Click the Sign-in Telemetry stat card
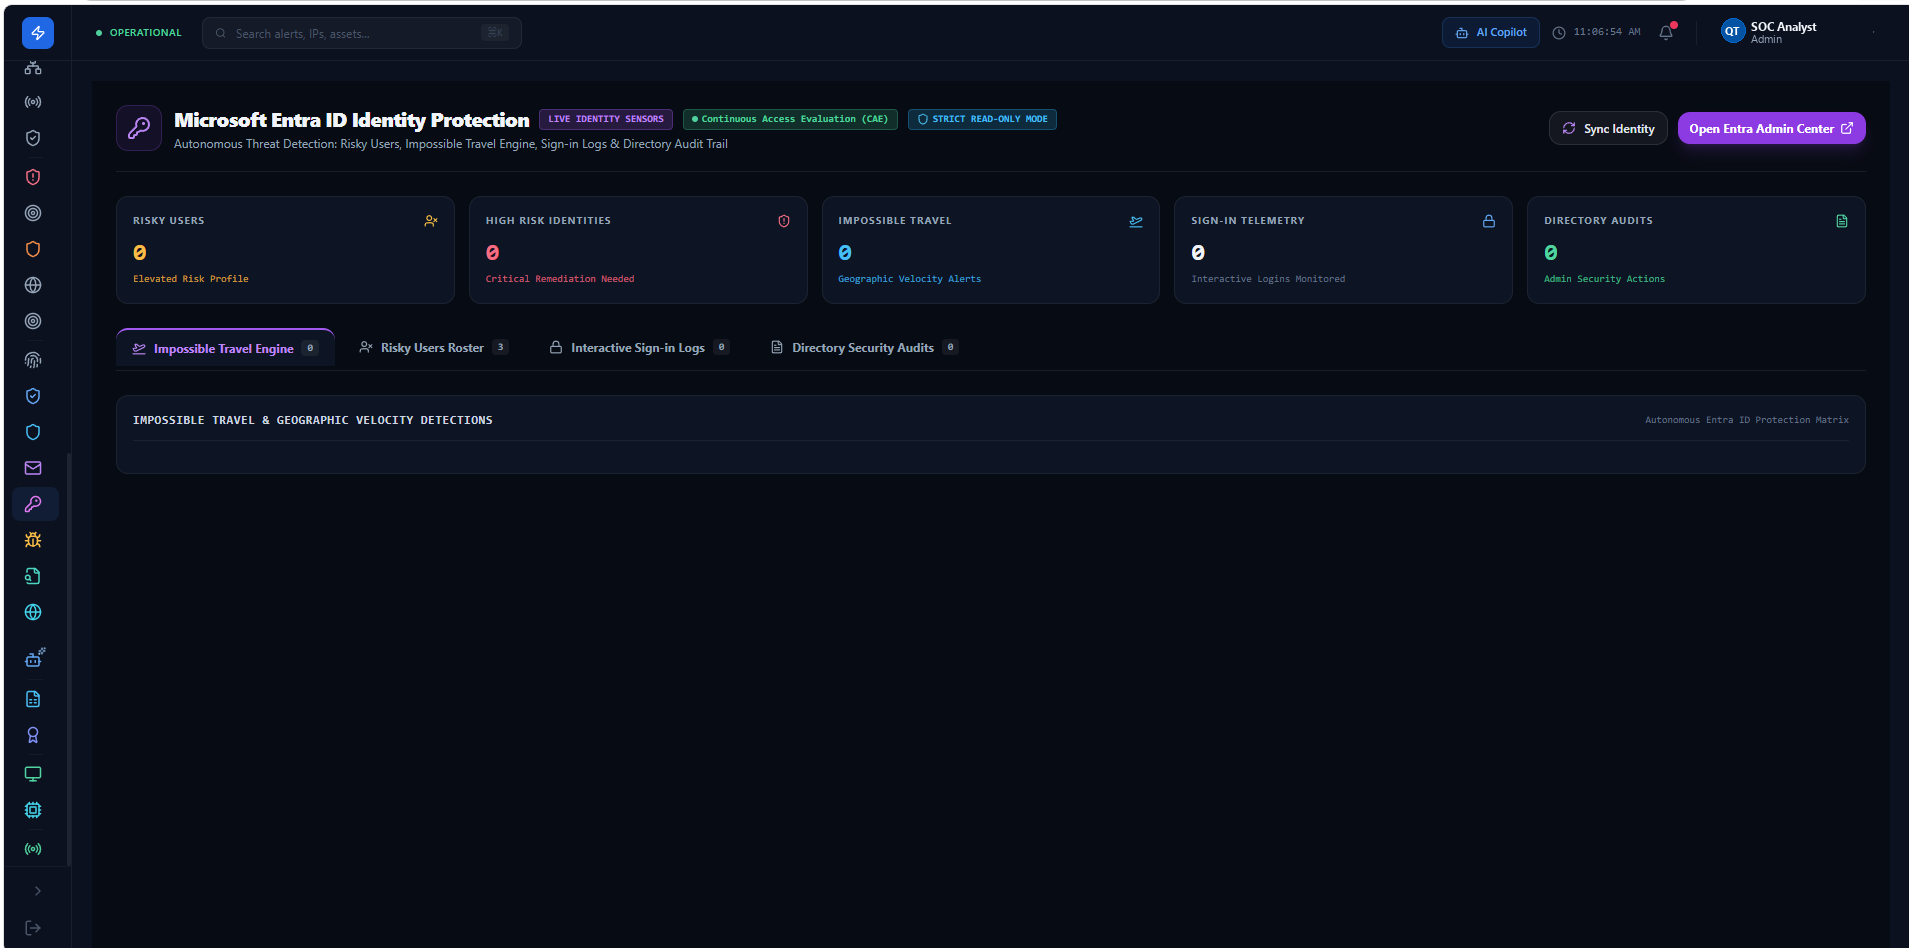 [1343, 250]
